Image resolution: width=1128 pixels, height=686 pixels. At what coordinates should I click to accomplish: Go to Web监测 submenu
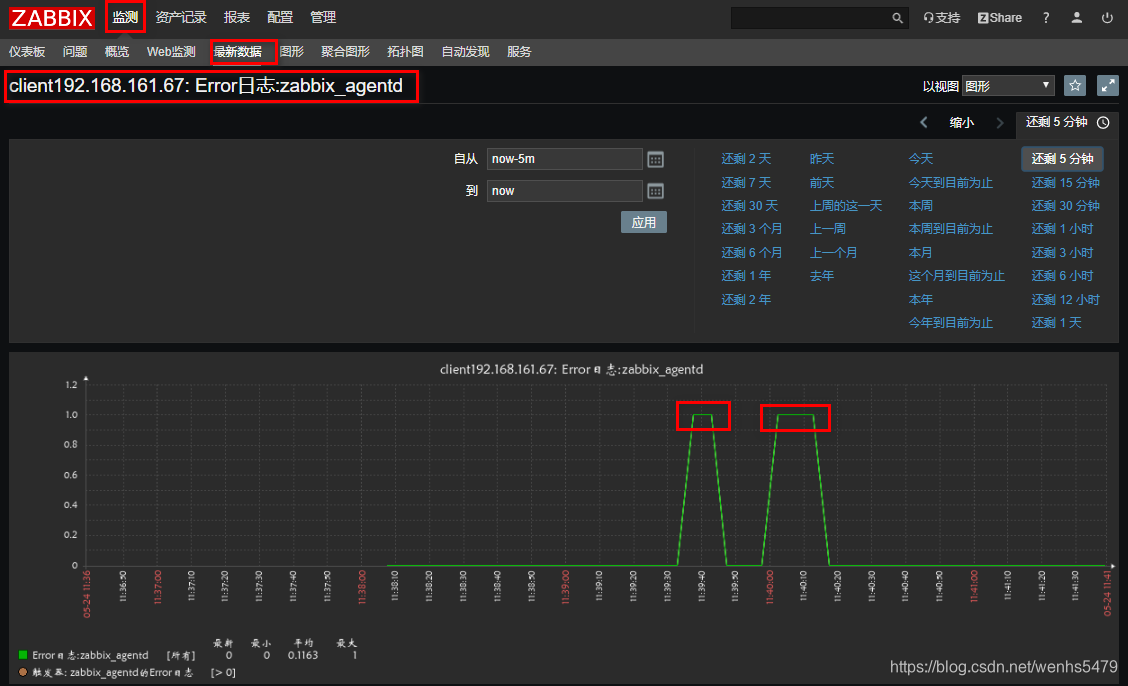171,52
